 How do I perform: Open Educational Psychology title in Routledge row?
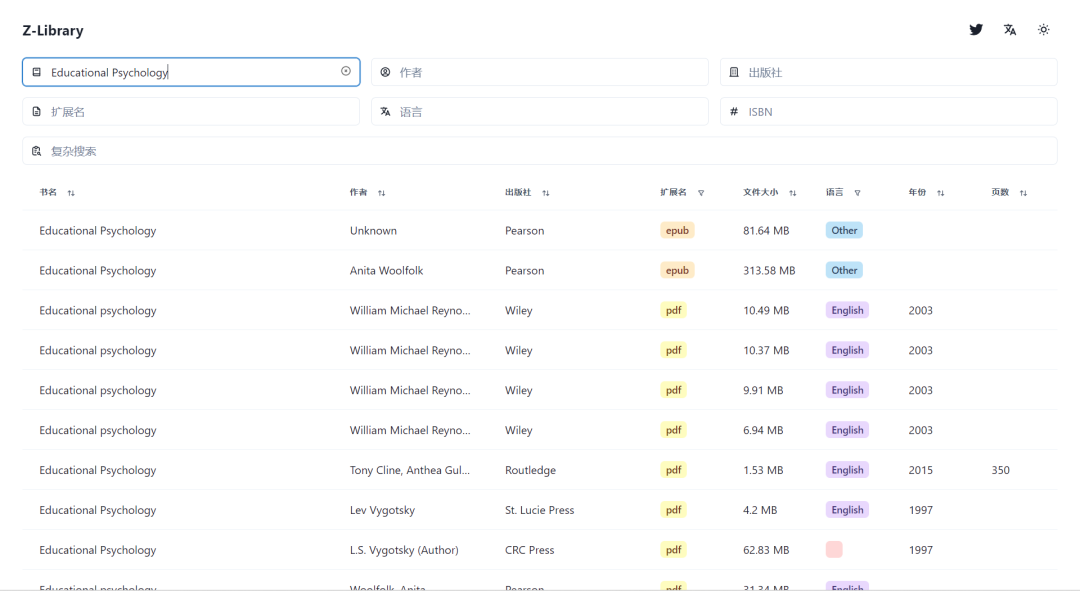tap(98, 470)
